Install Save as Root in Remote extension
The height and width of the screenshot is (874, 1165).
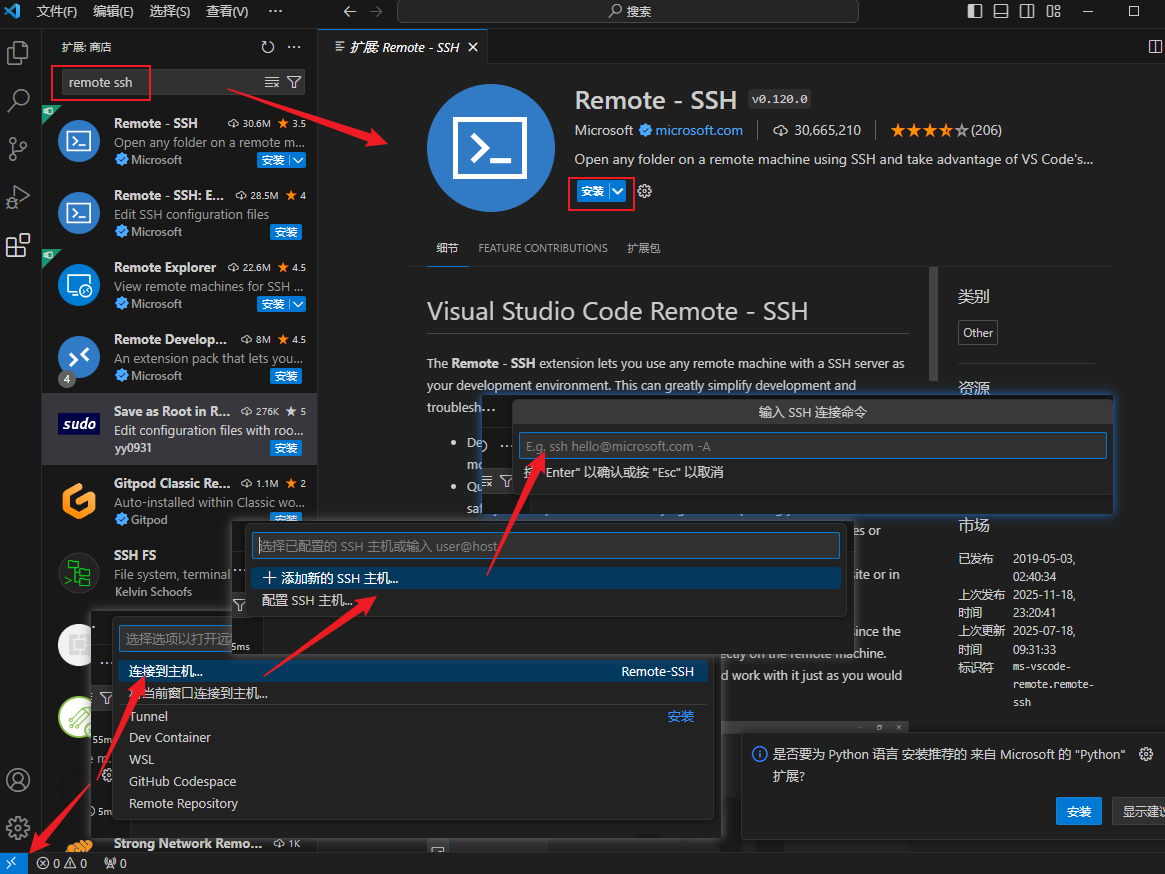[286, 448]
